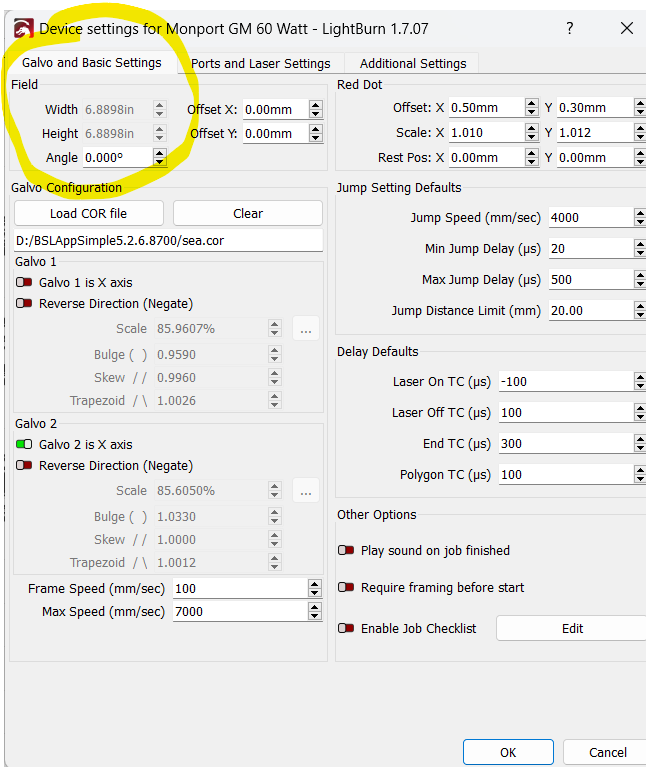Screen dimensions: 646x767
Task: Click the Field Angle stepper arrows
Action: click(x=159, y=158)
